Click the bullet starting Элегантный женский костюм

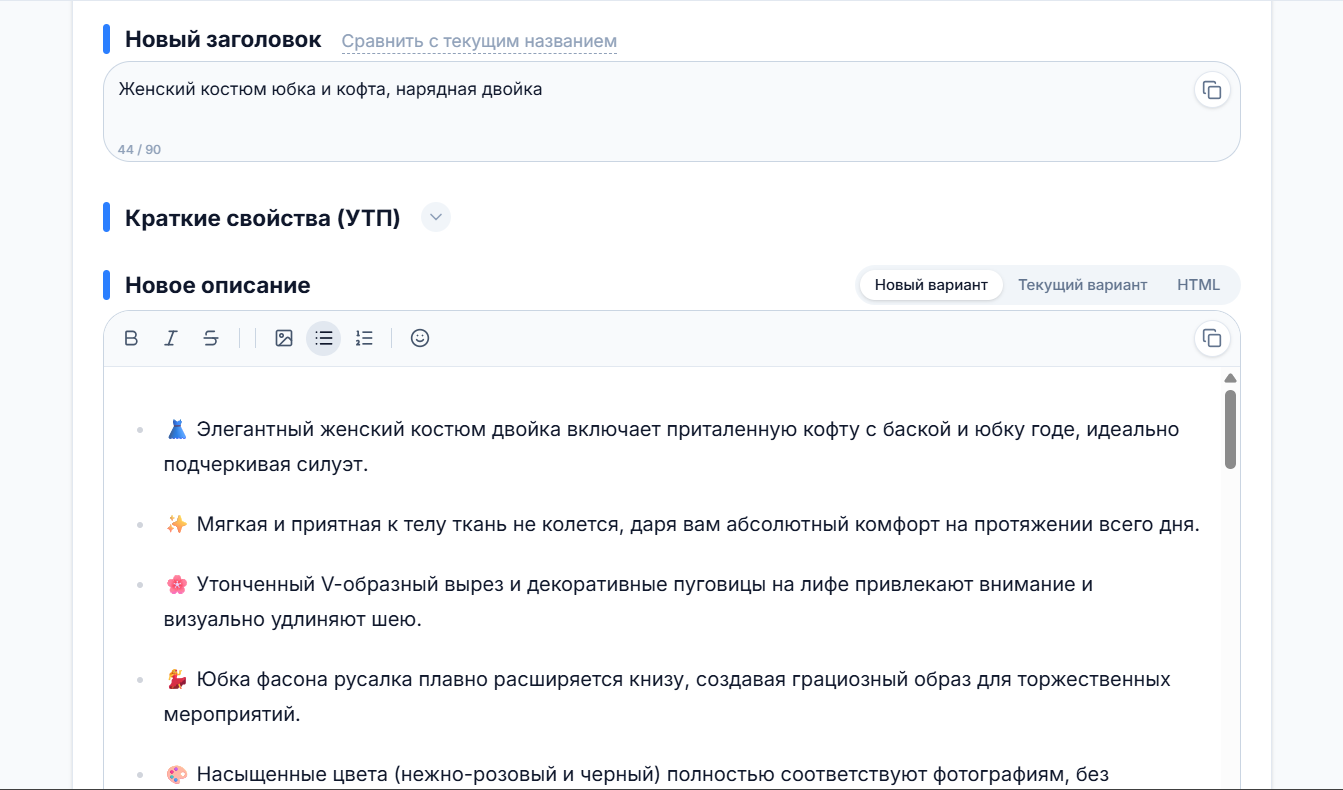tap(671, 447)
